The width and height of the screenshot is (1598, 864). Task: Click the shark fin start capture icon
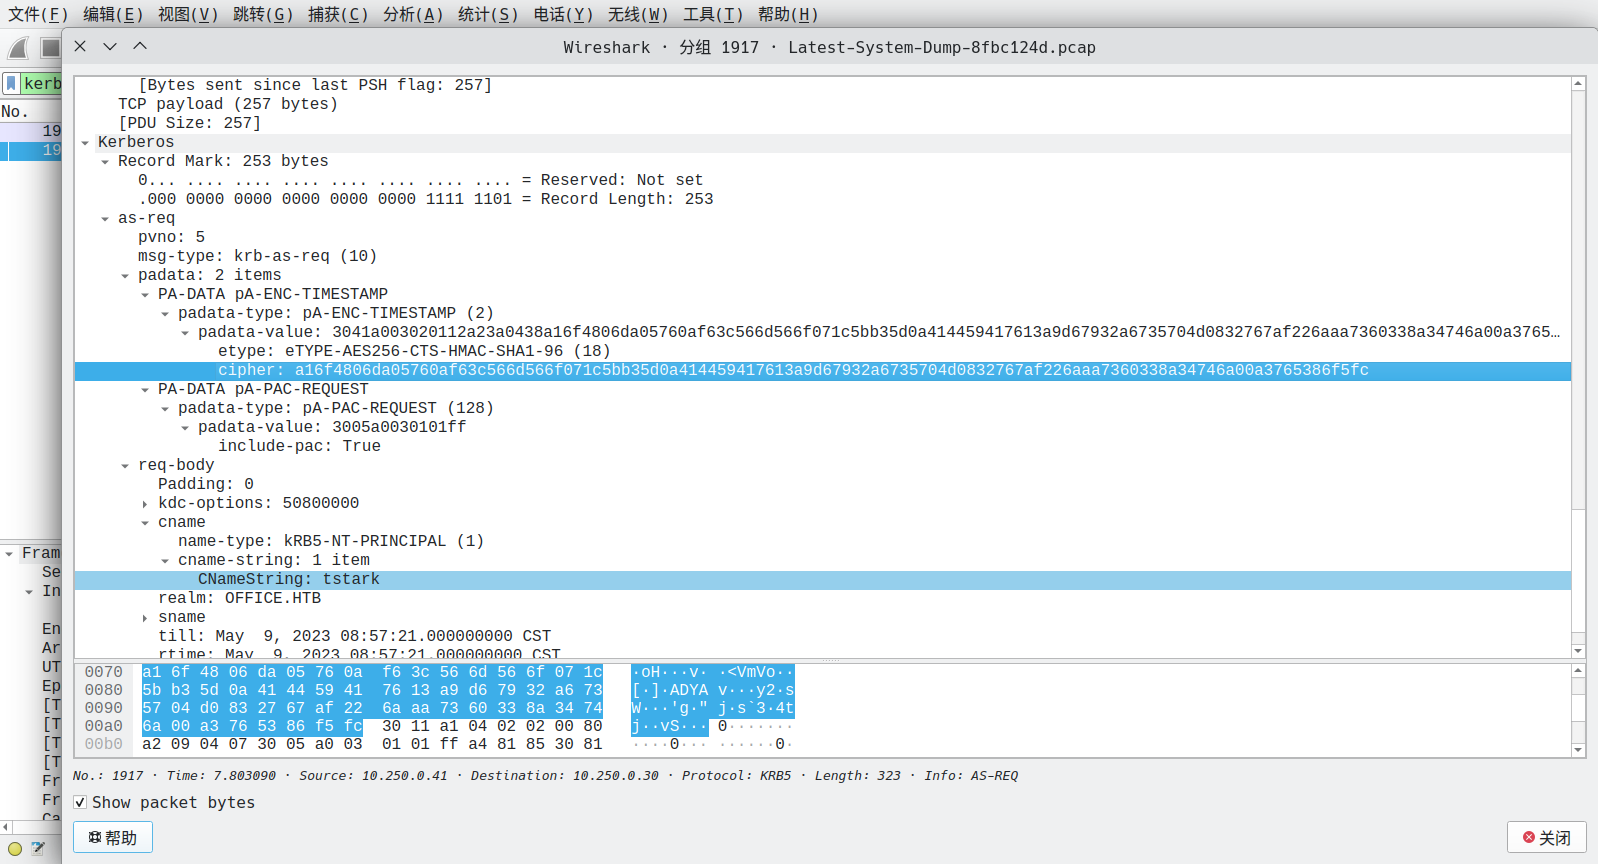point(19,47)
